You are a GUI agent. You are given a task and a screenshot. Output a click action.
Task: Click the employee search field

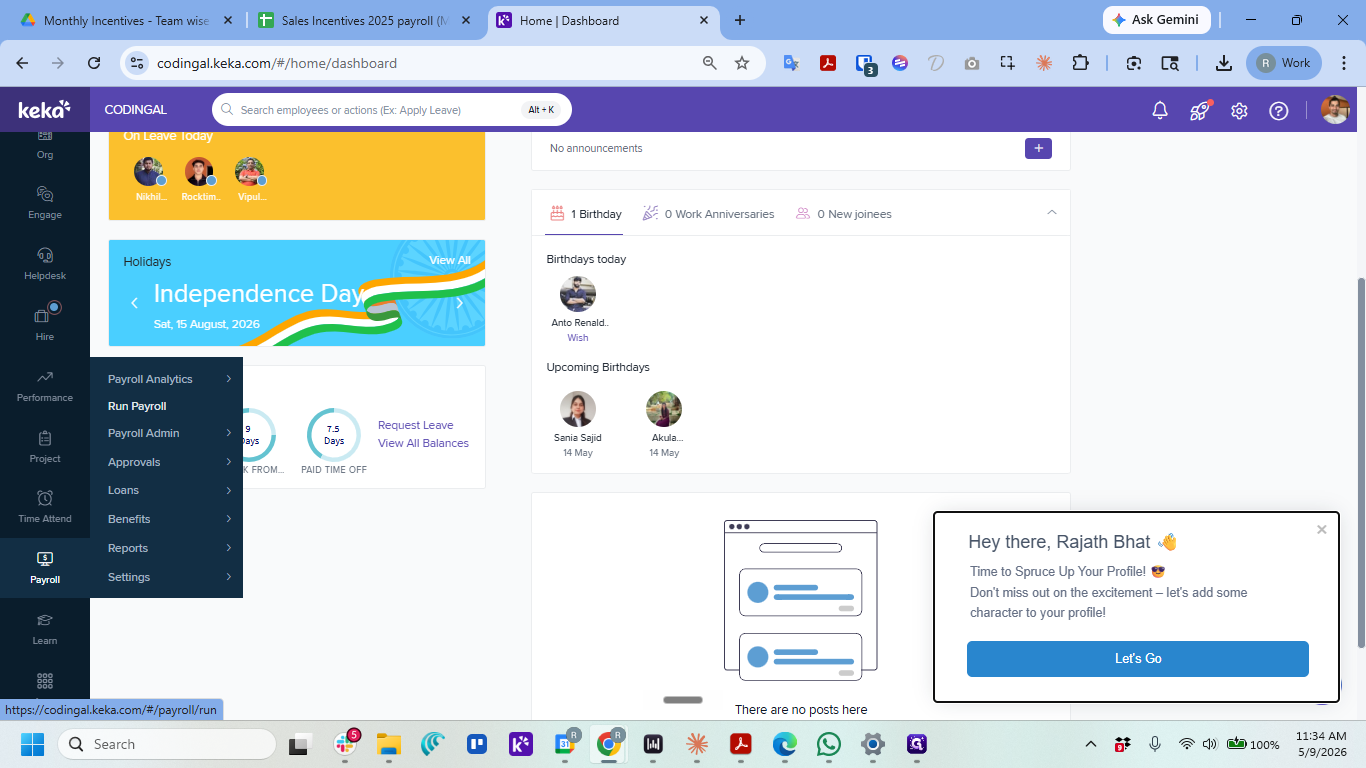pos(391,110)
